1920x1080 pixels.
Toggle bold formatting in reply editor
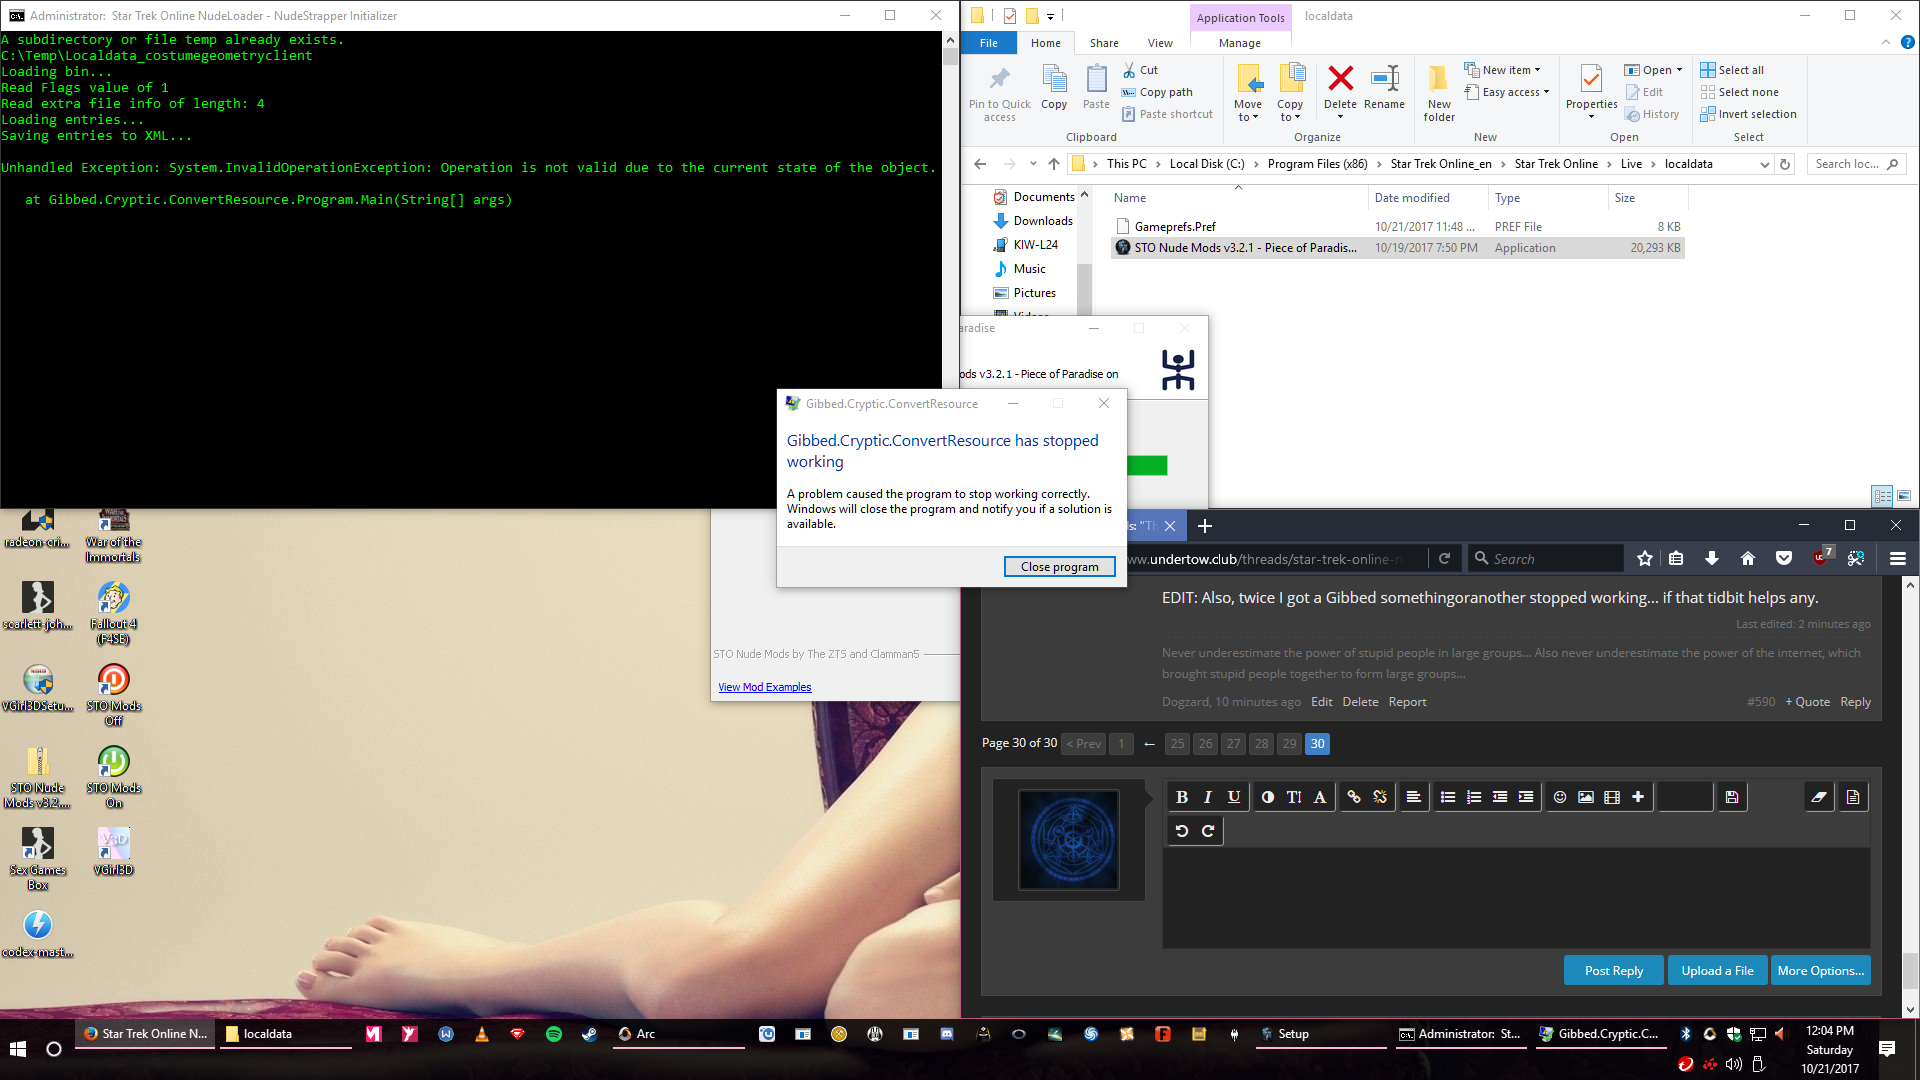click(x=1182, y=797)
